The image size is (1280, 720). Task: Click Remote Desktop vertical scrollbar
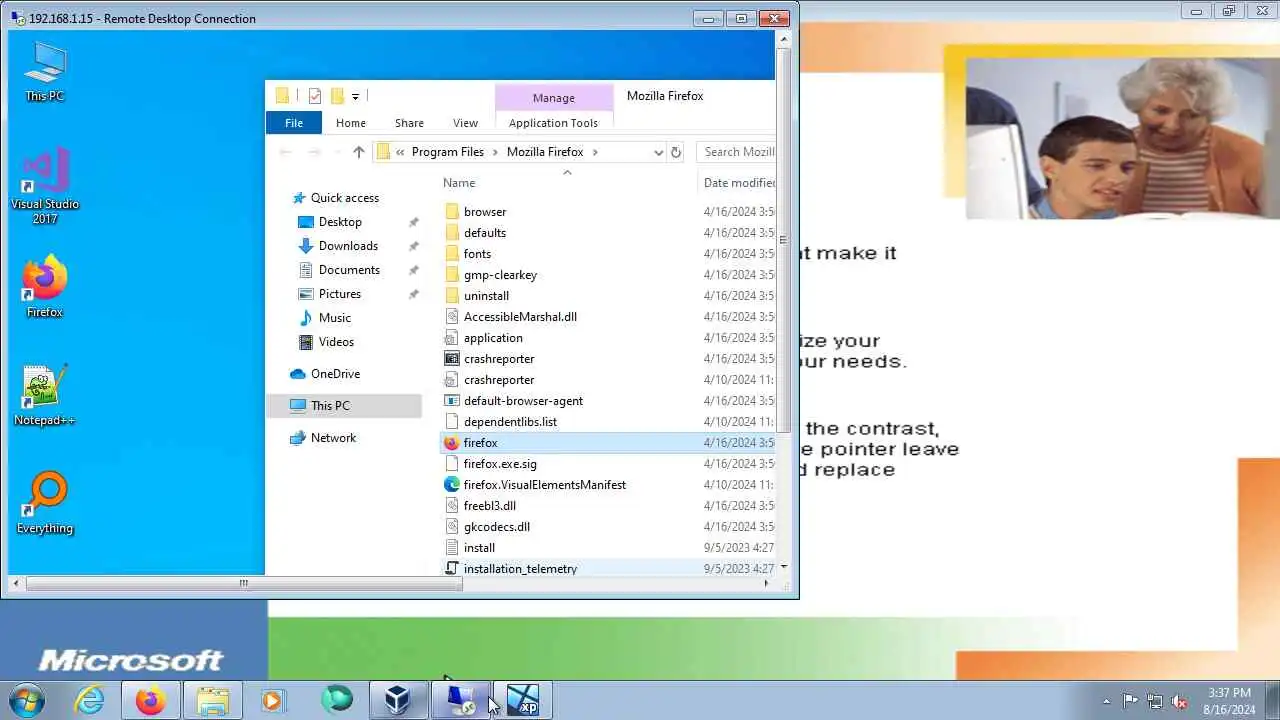(784, 240)
